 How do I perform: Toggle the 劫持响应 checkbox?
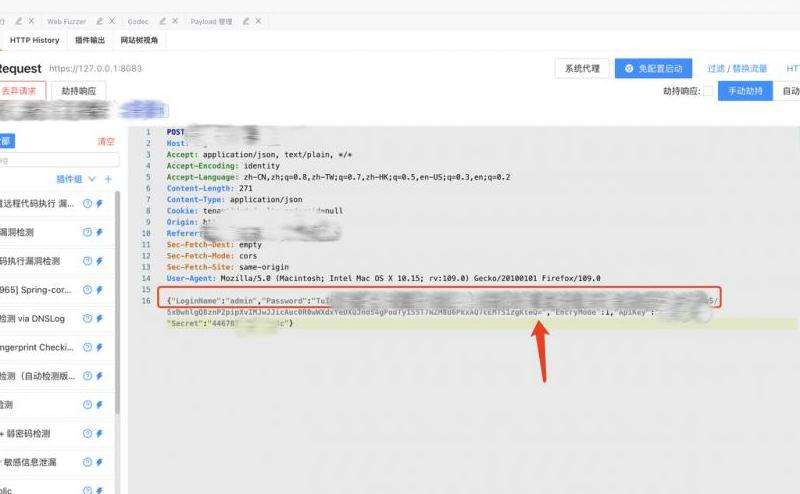point(708,91)
